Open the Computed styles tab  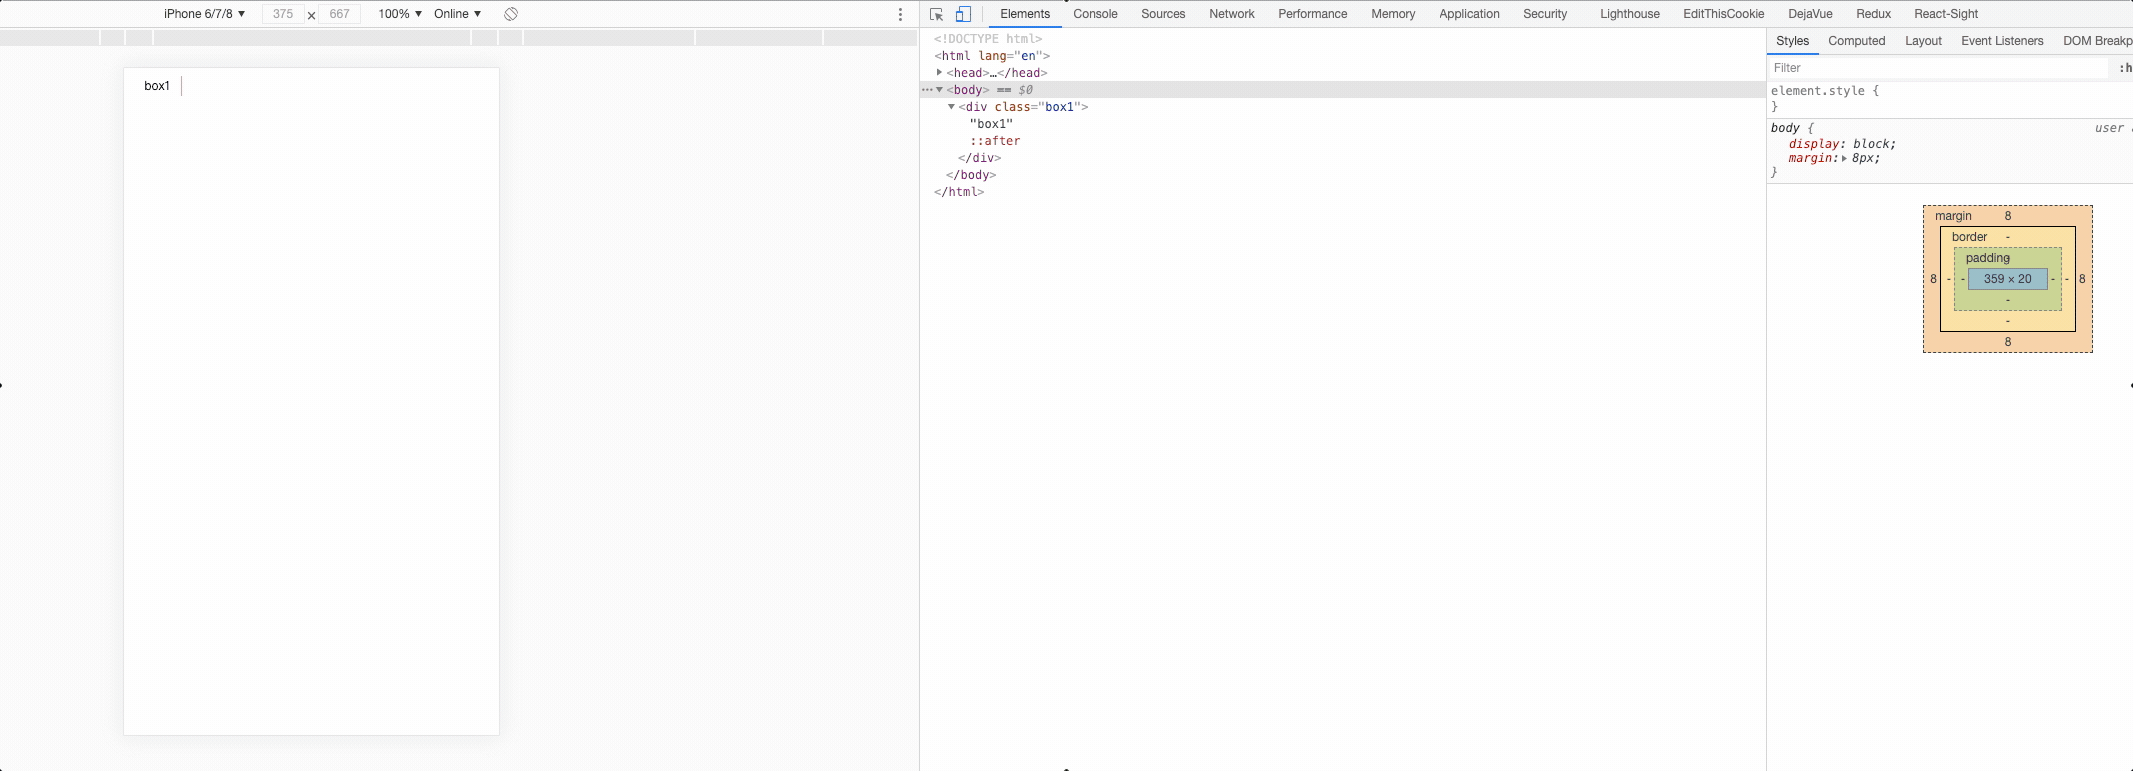click(1856, 41)
